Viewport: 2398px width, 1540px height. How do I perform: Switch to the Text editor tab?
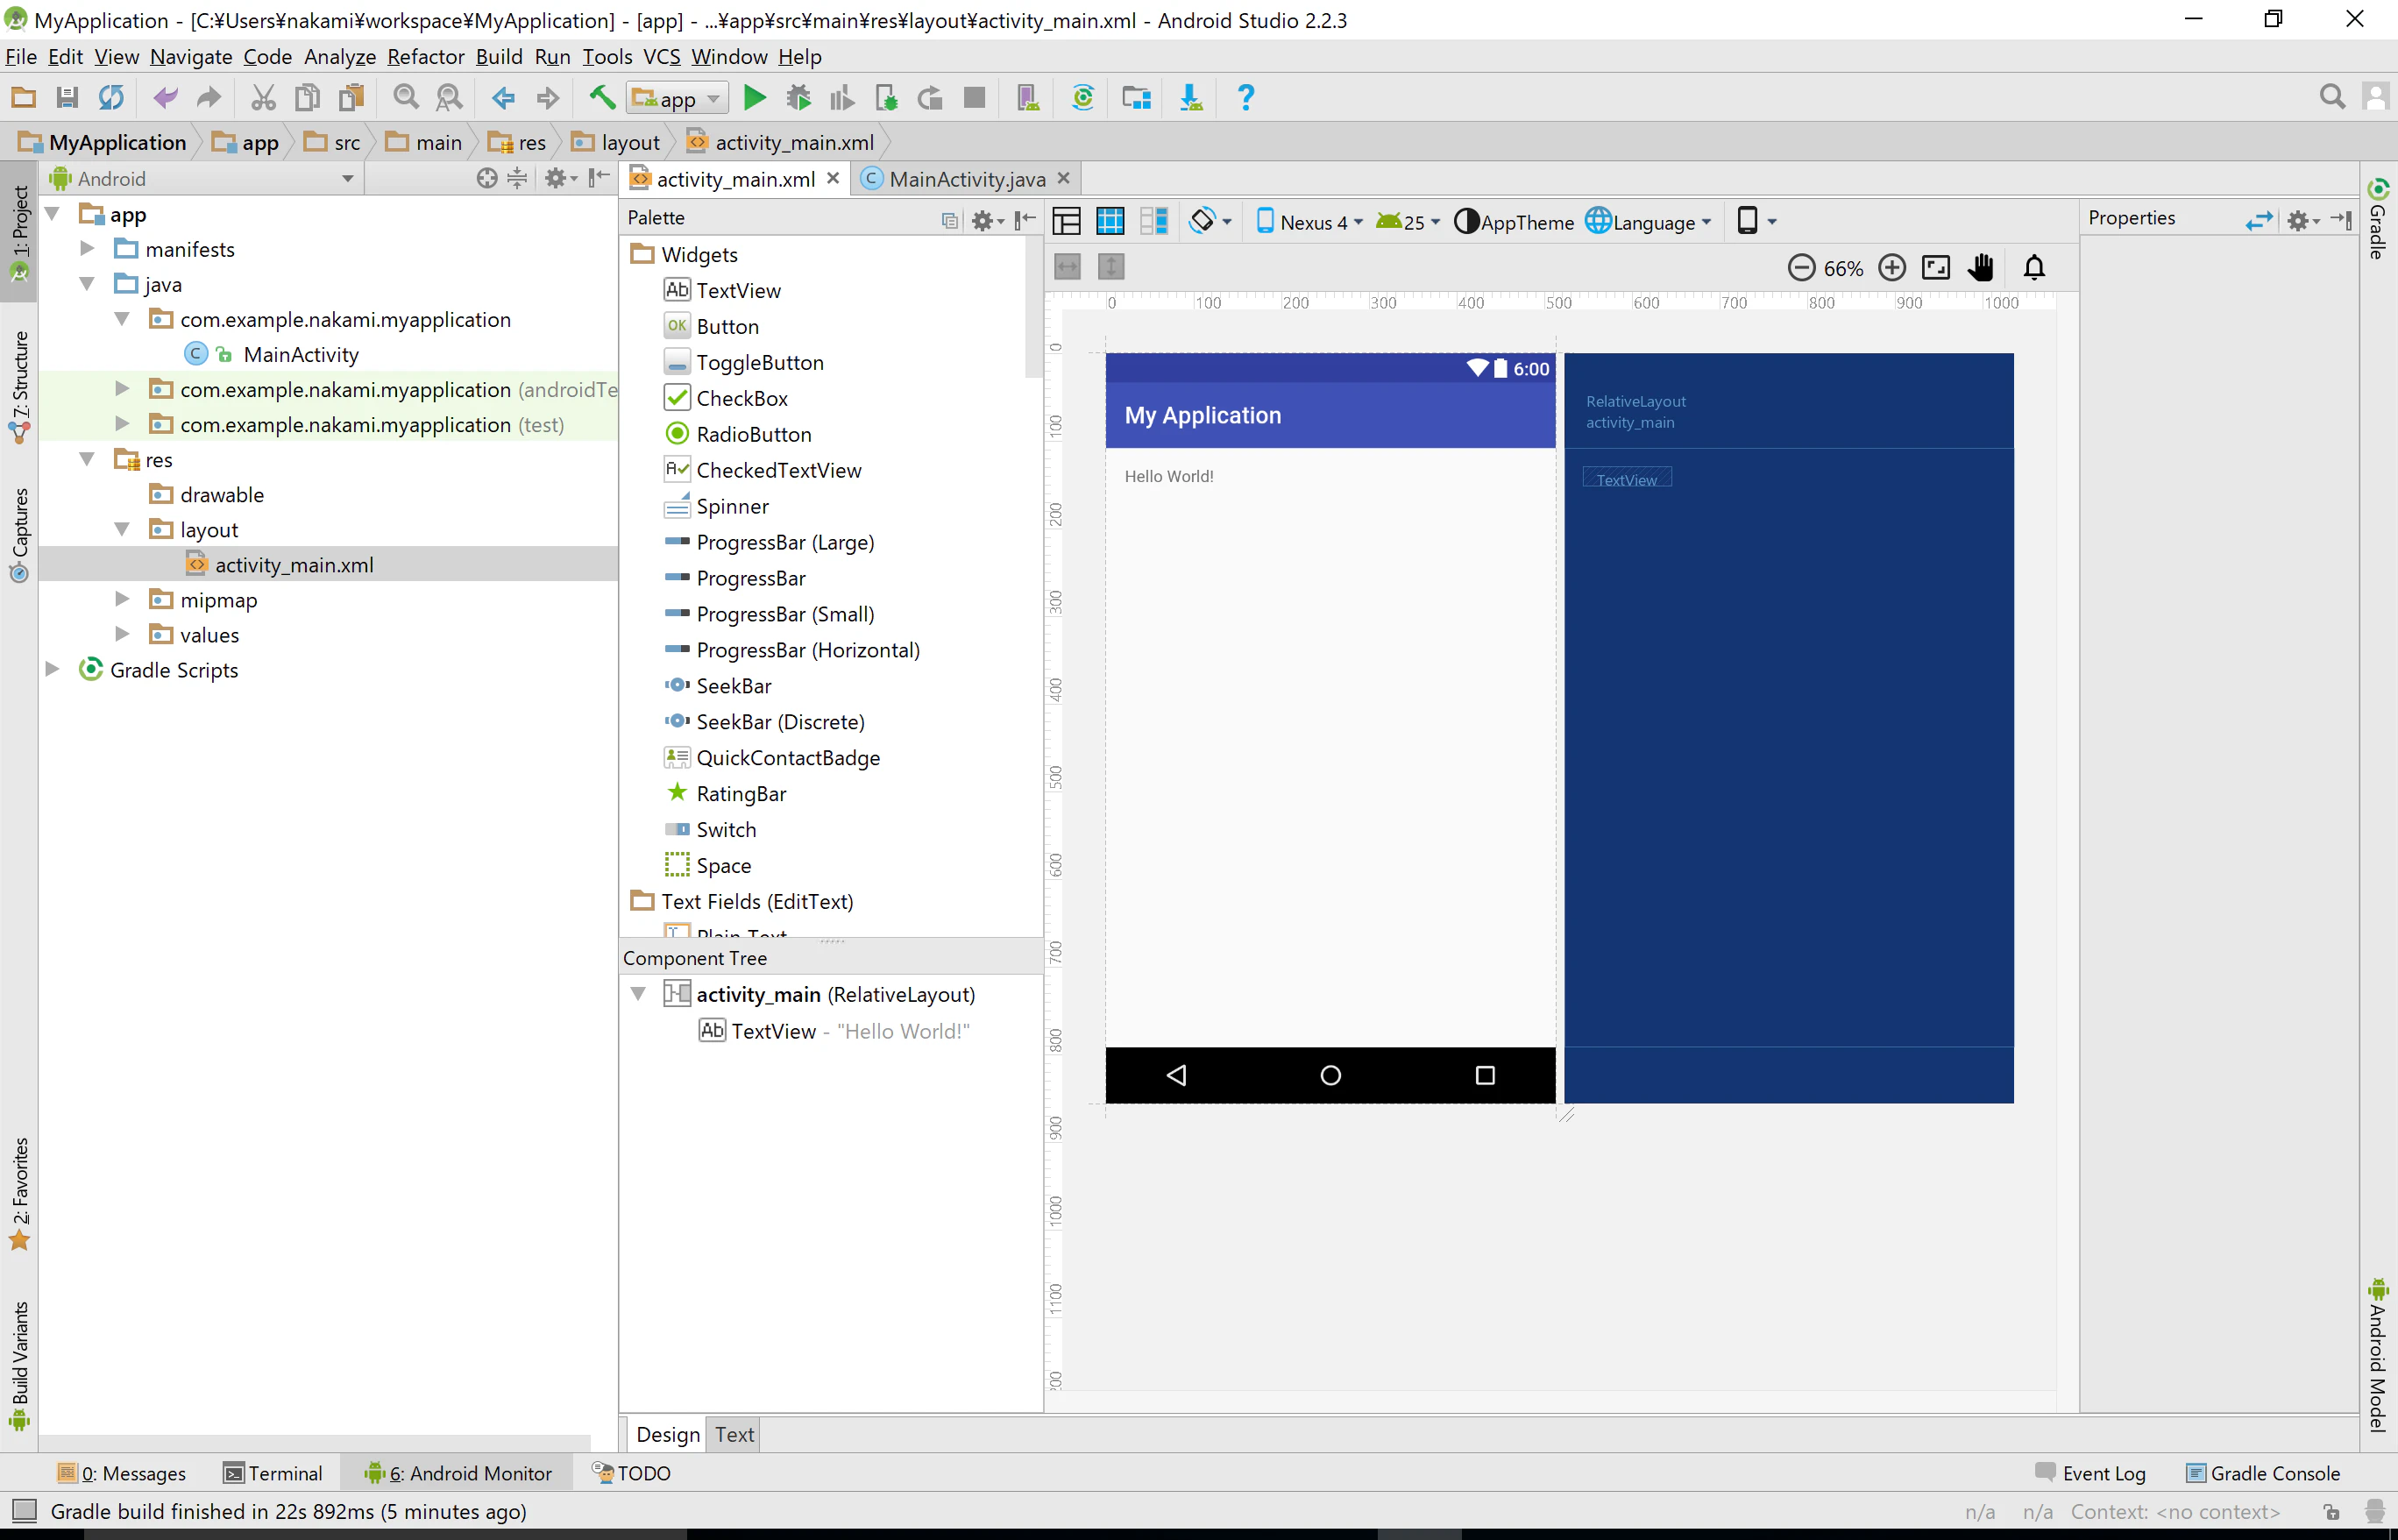(734, 1435)
